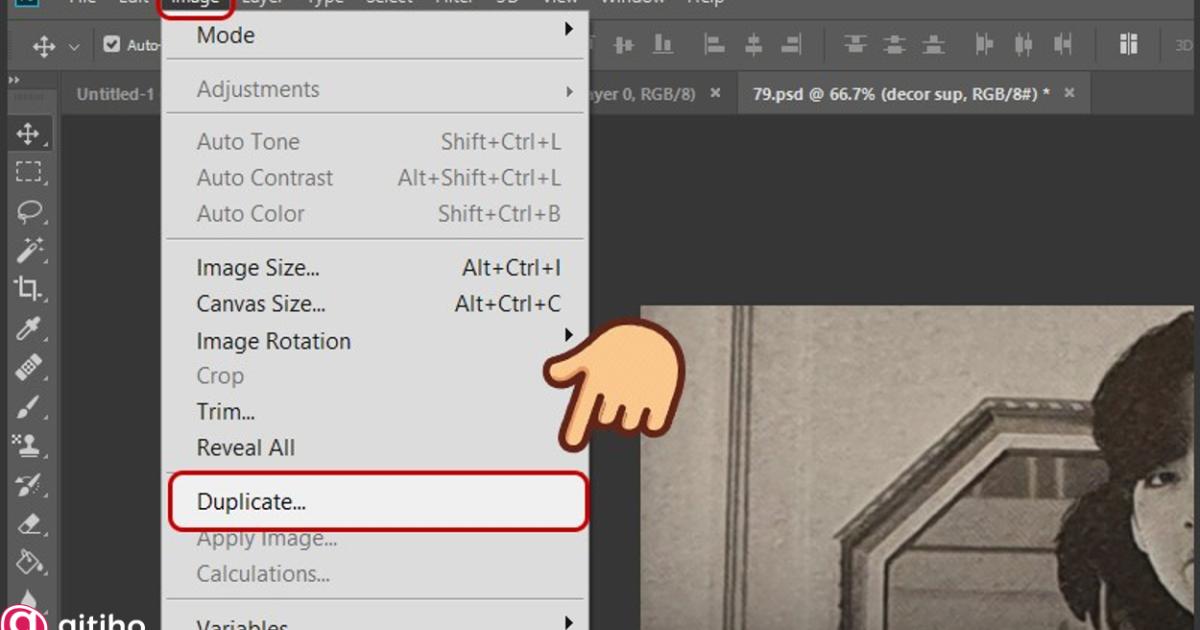Select the Crop tool in the toolbox
Screen dimensions: 1200x630
[x=28, y=289]
